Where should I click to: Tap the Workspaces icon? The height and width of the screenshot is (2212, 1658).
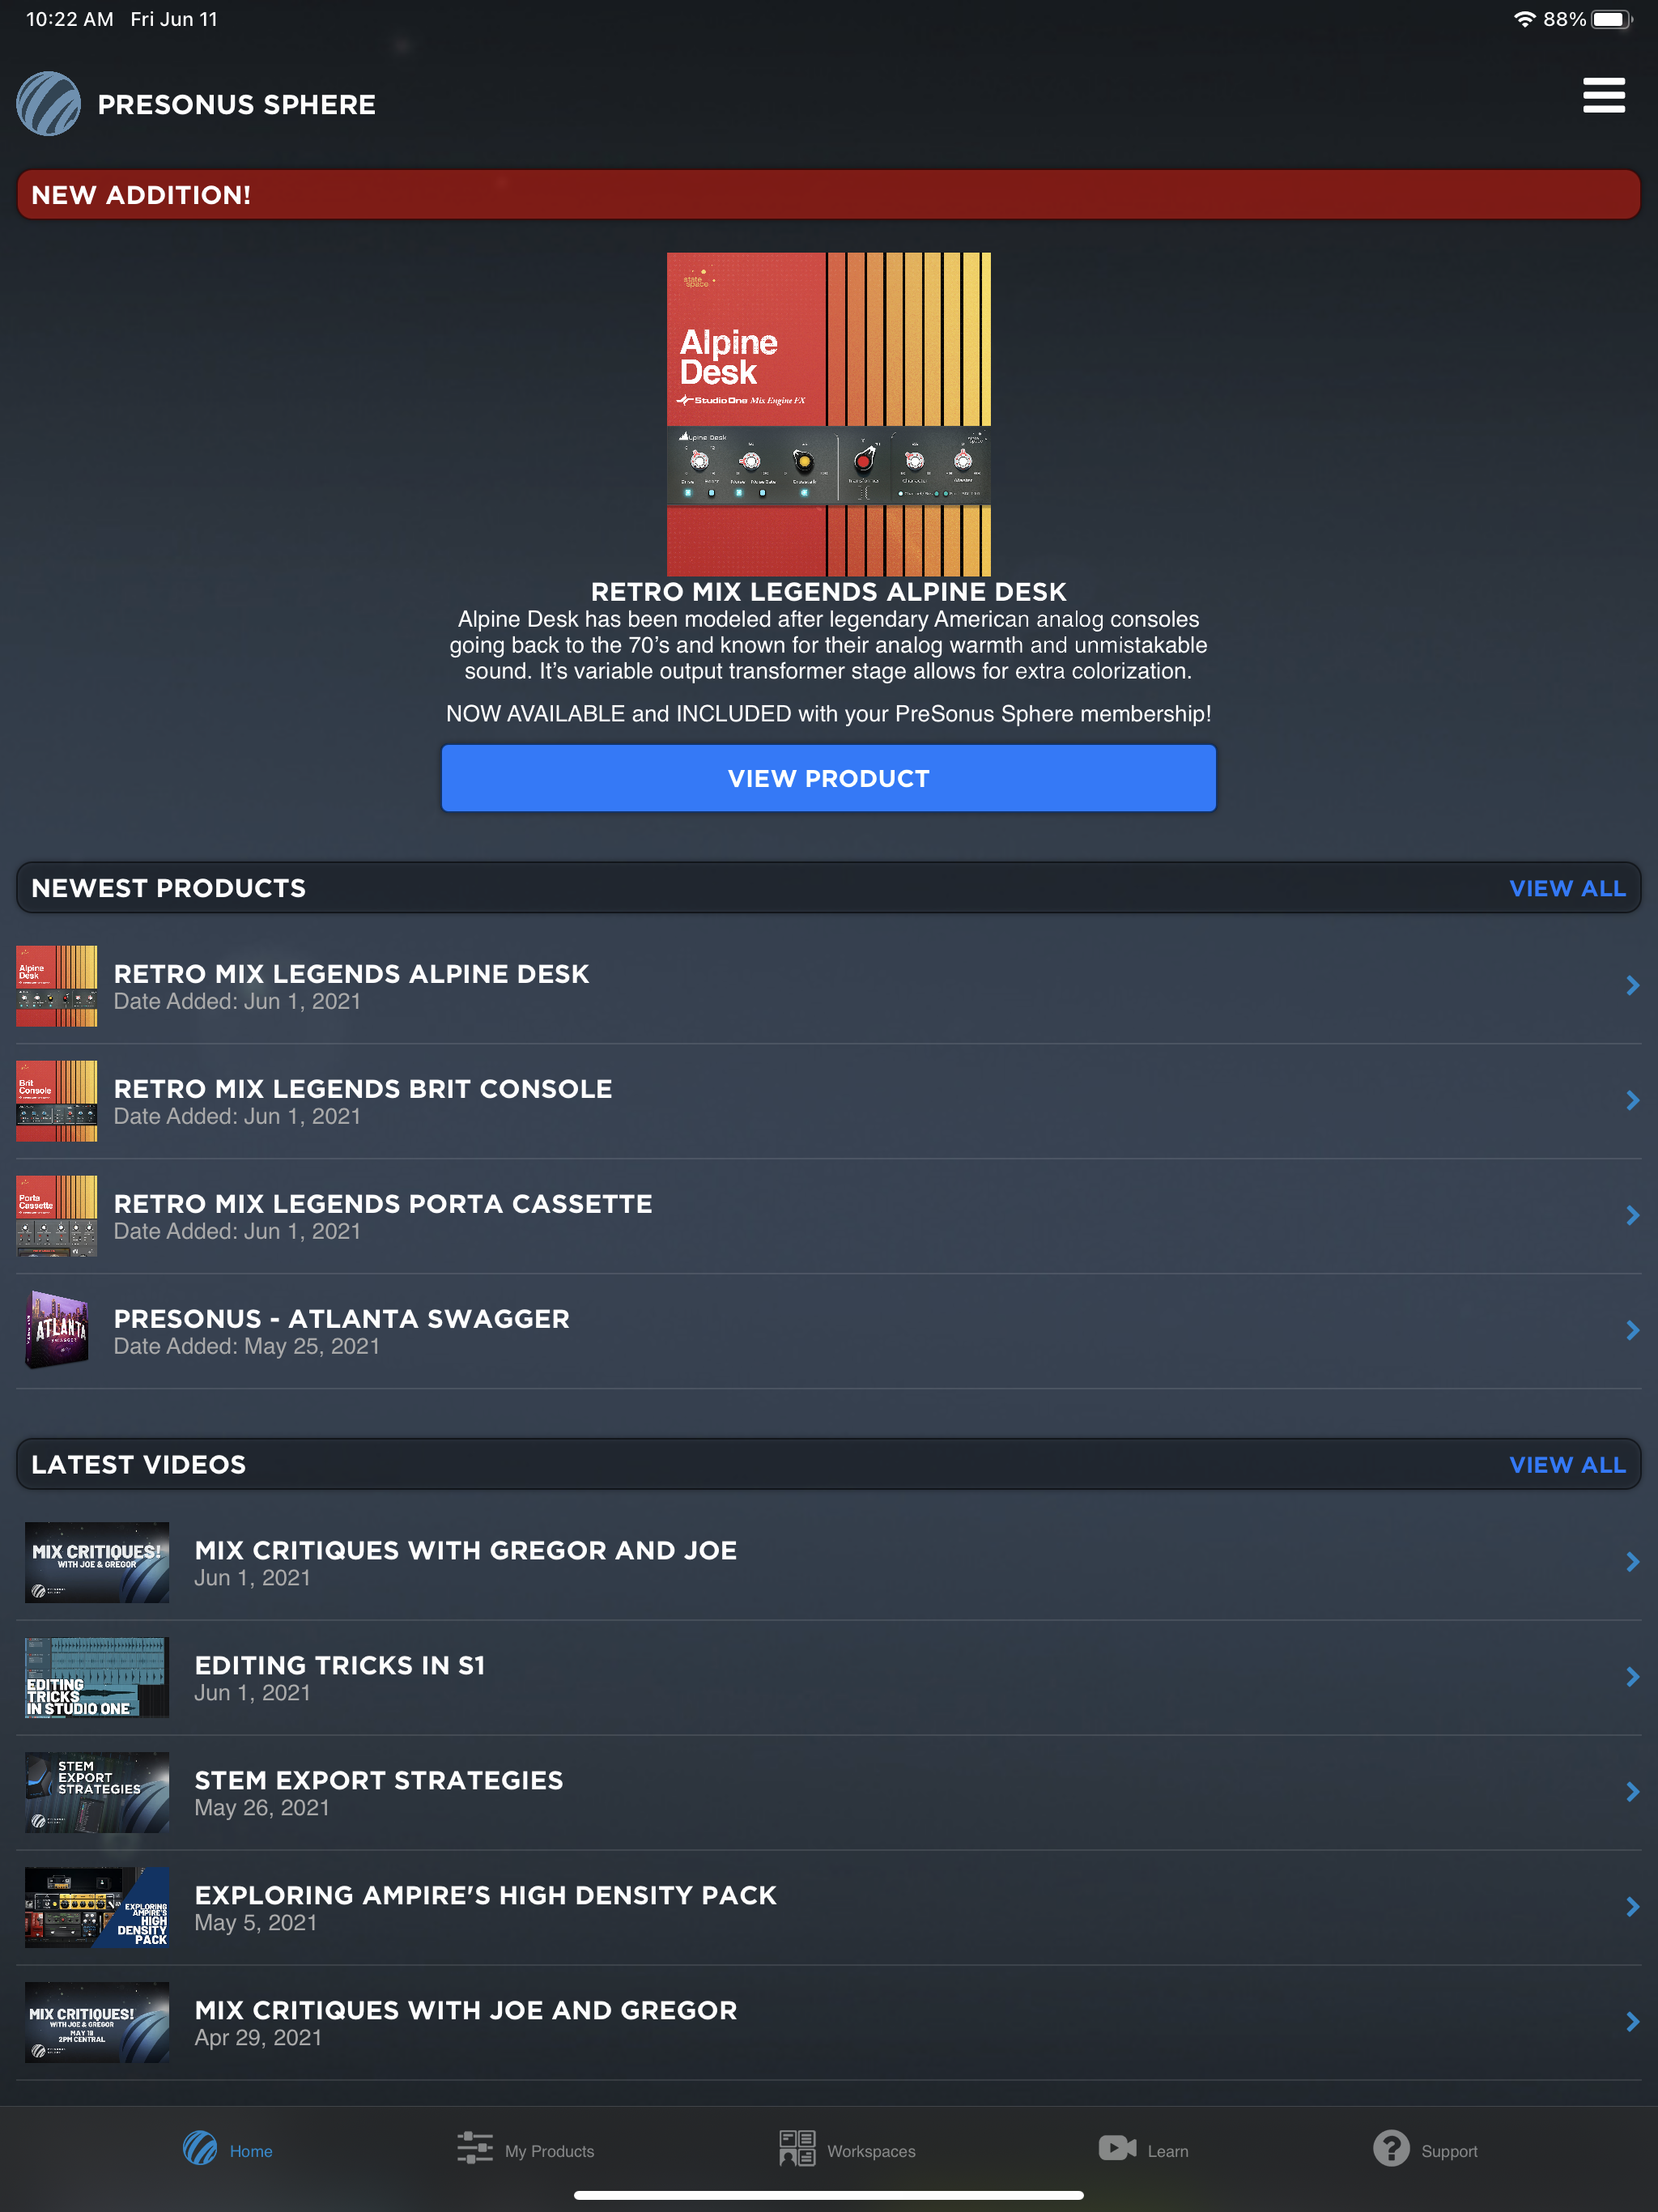pyautogui.click(x=797, y=2148)
